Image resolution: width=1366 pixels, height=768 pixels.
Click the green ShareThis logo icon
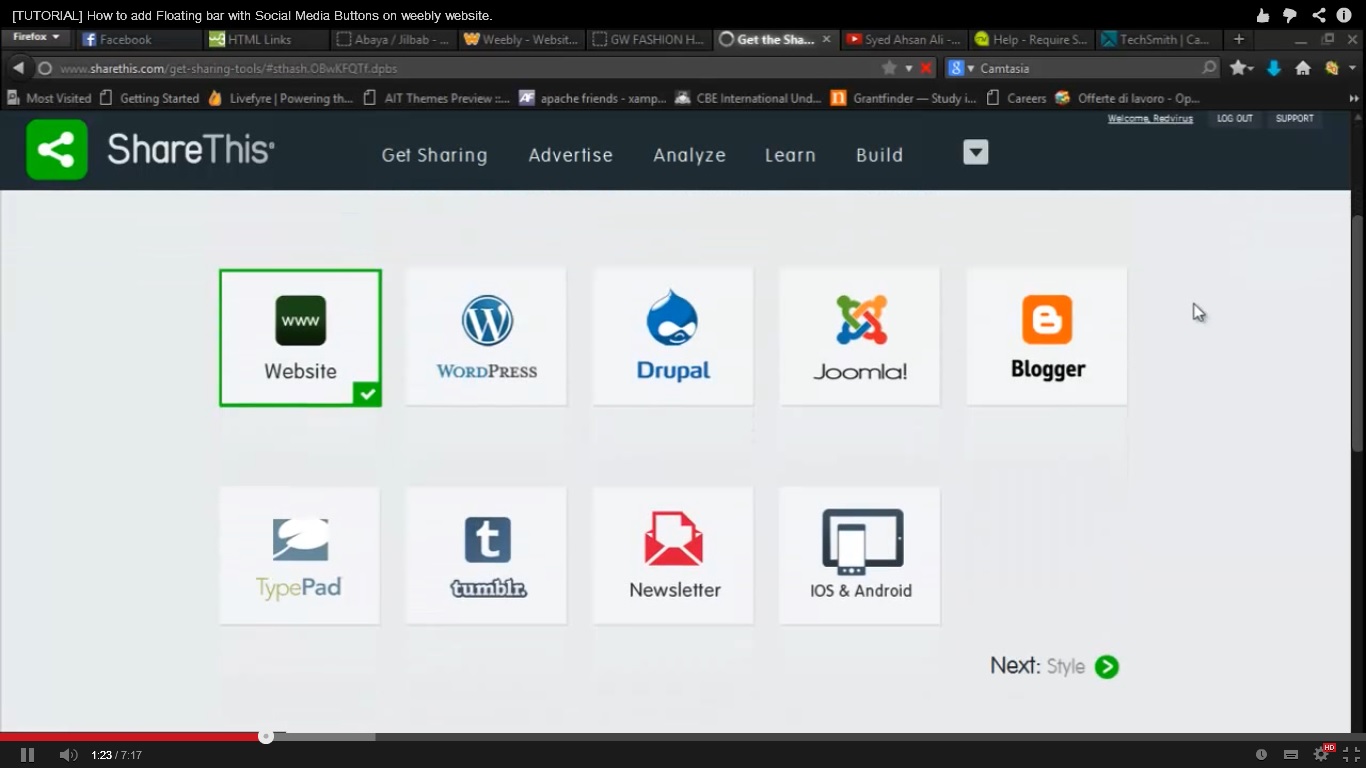[x=57, y=150]
